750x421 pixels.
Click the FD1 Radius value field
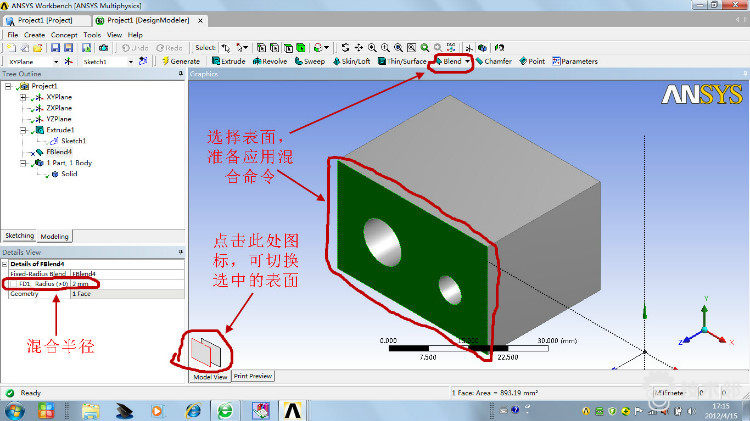click(x=127, y=284)
